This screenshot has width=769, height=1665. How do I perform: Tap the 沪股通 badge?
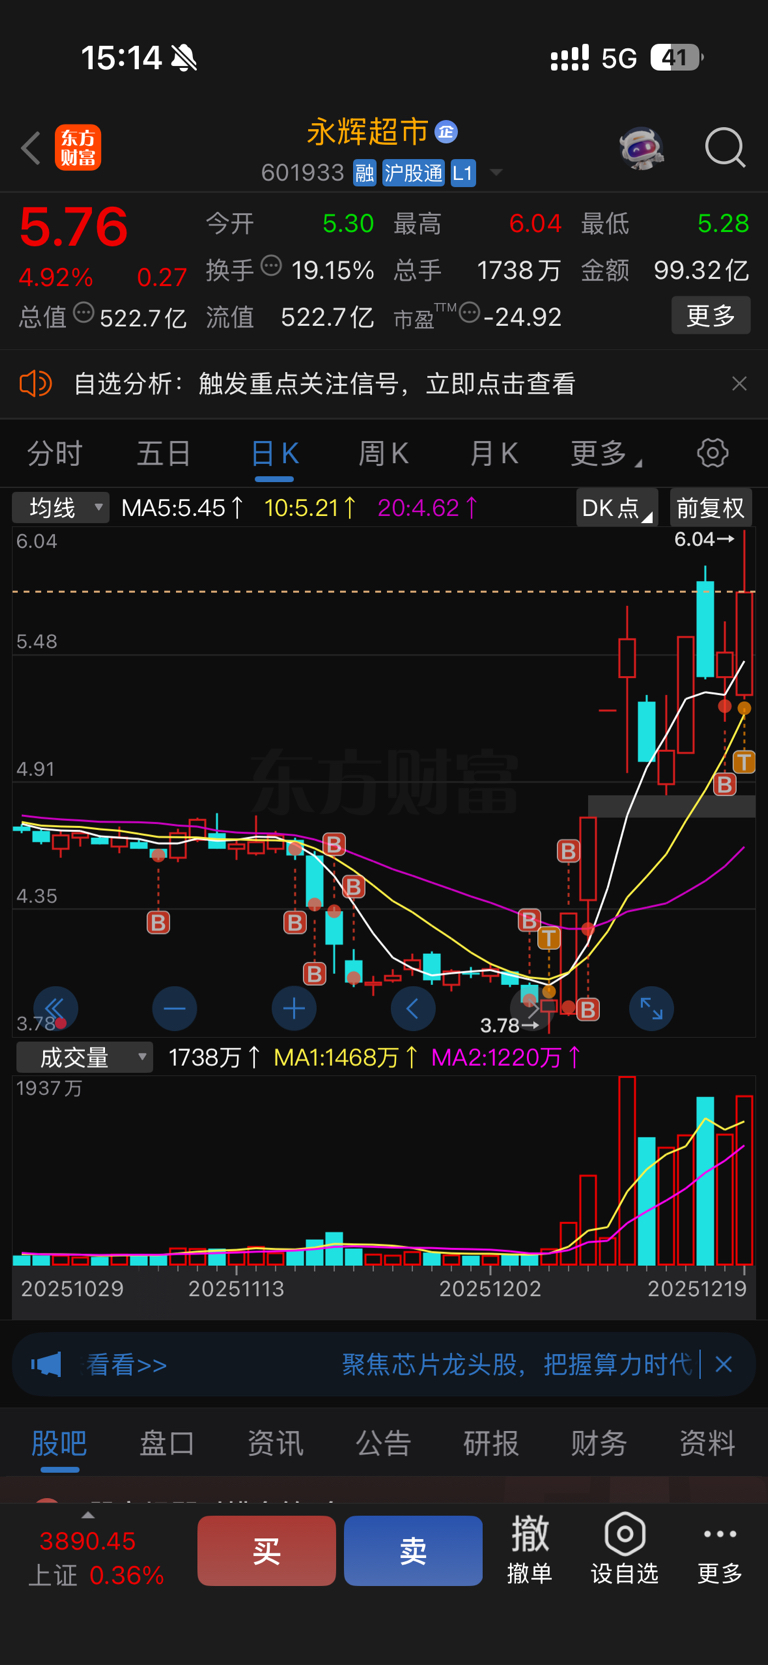point(413,173)
